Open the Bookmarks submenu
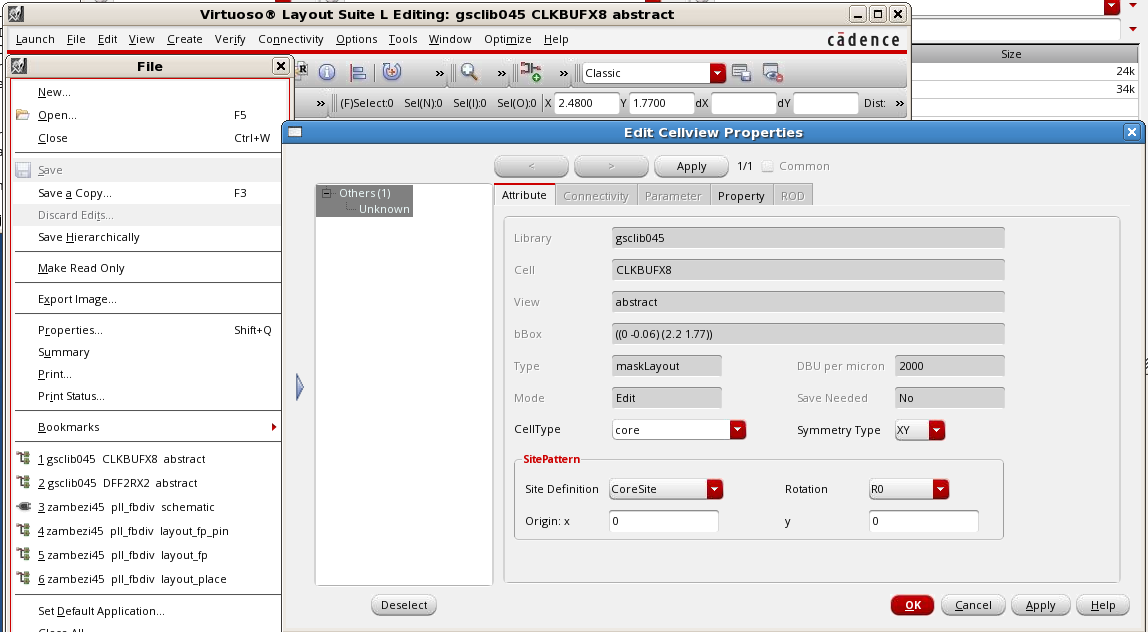 (x=69, y=427)
